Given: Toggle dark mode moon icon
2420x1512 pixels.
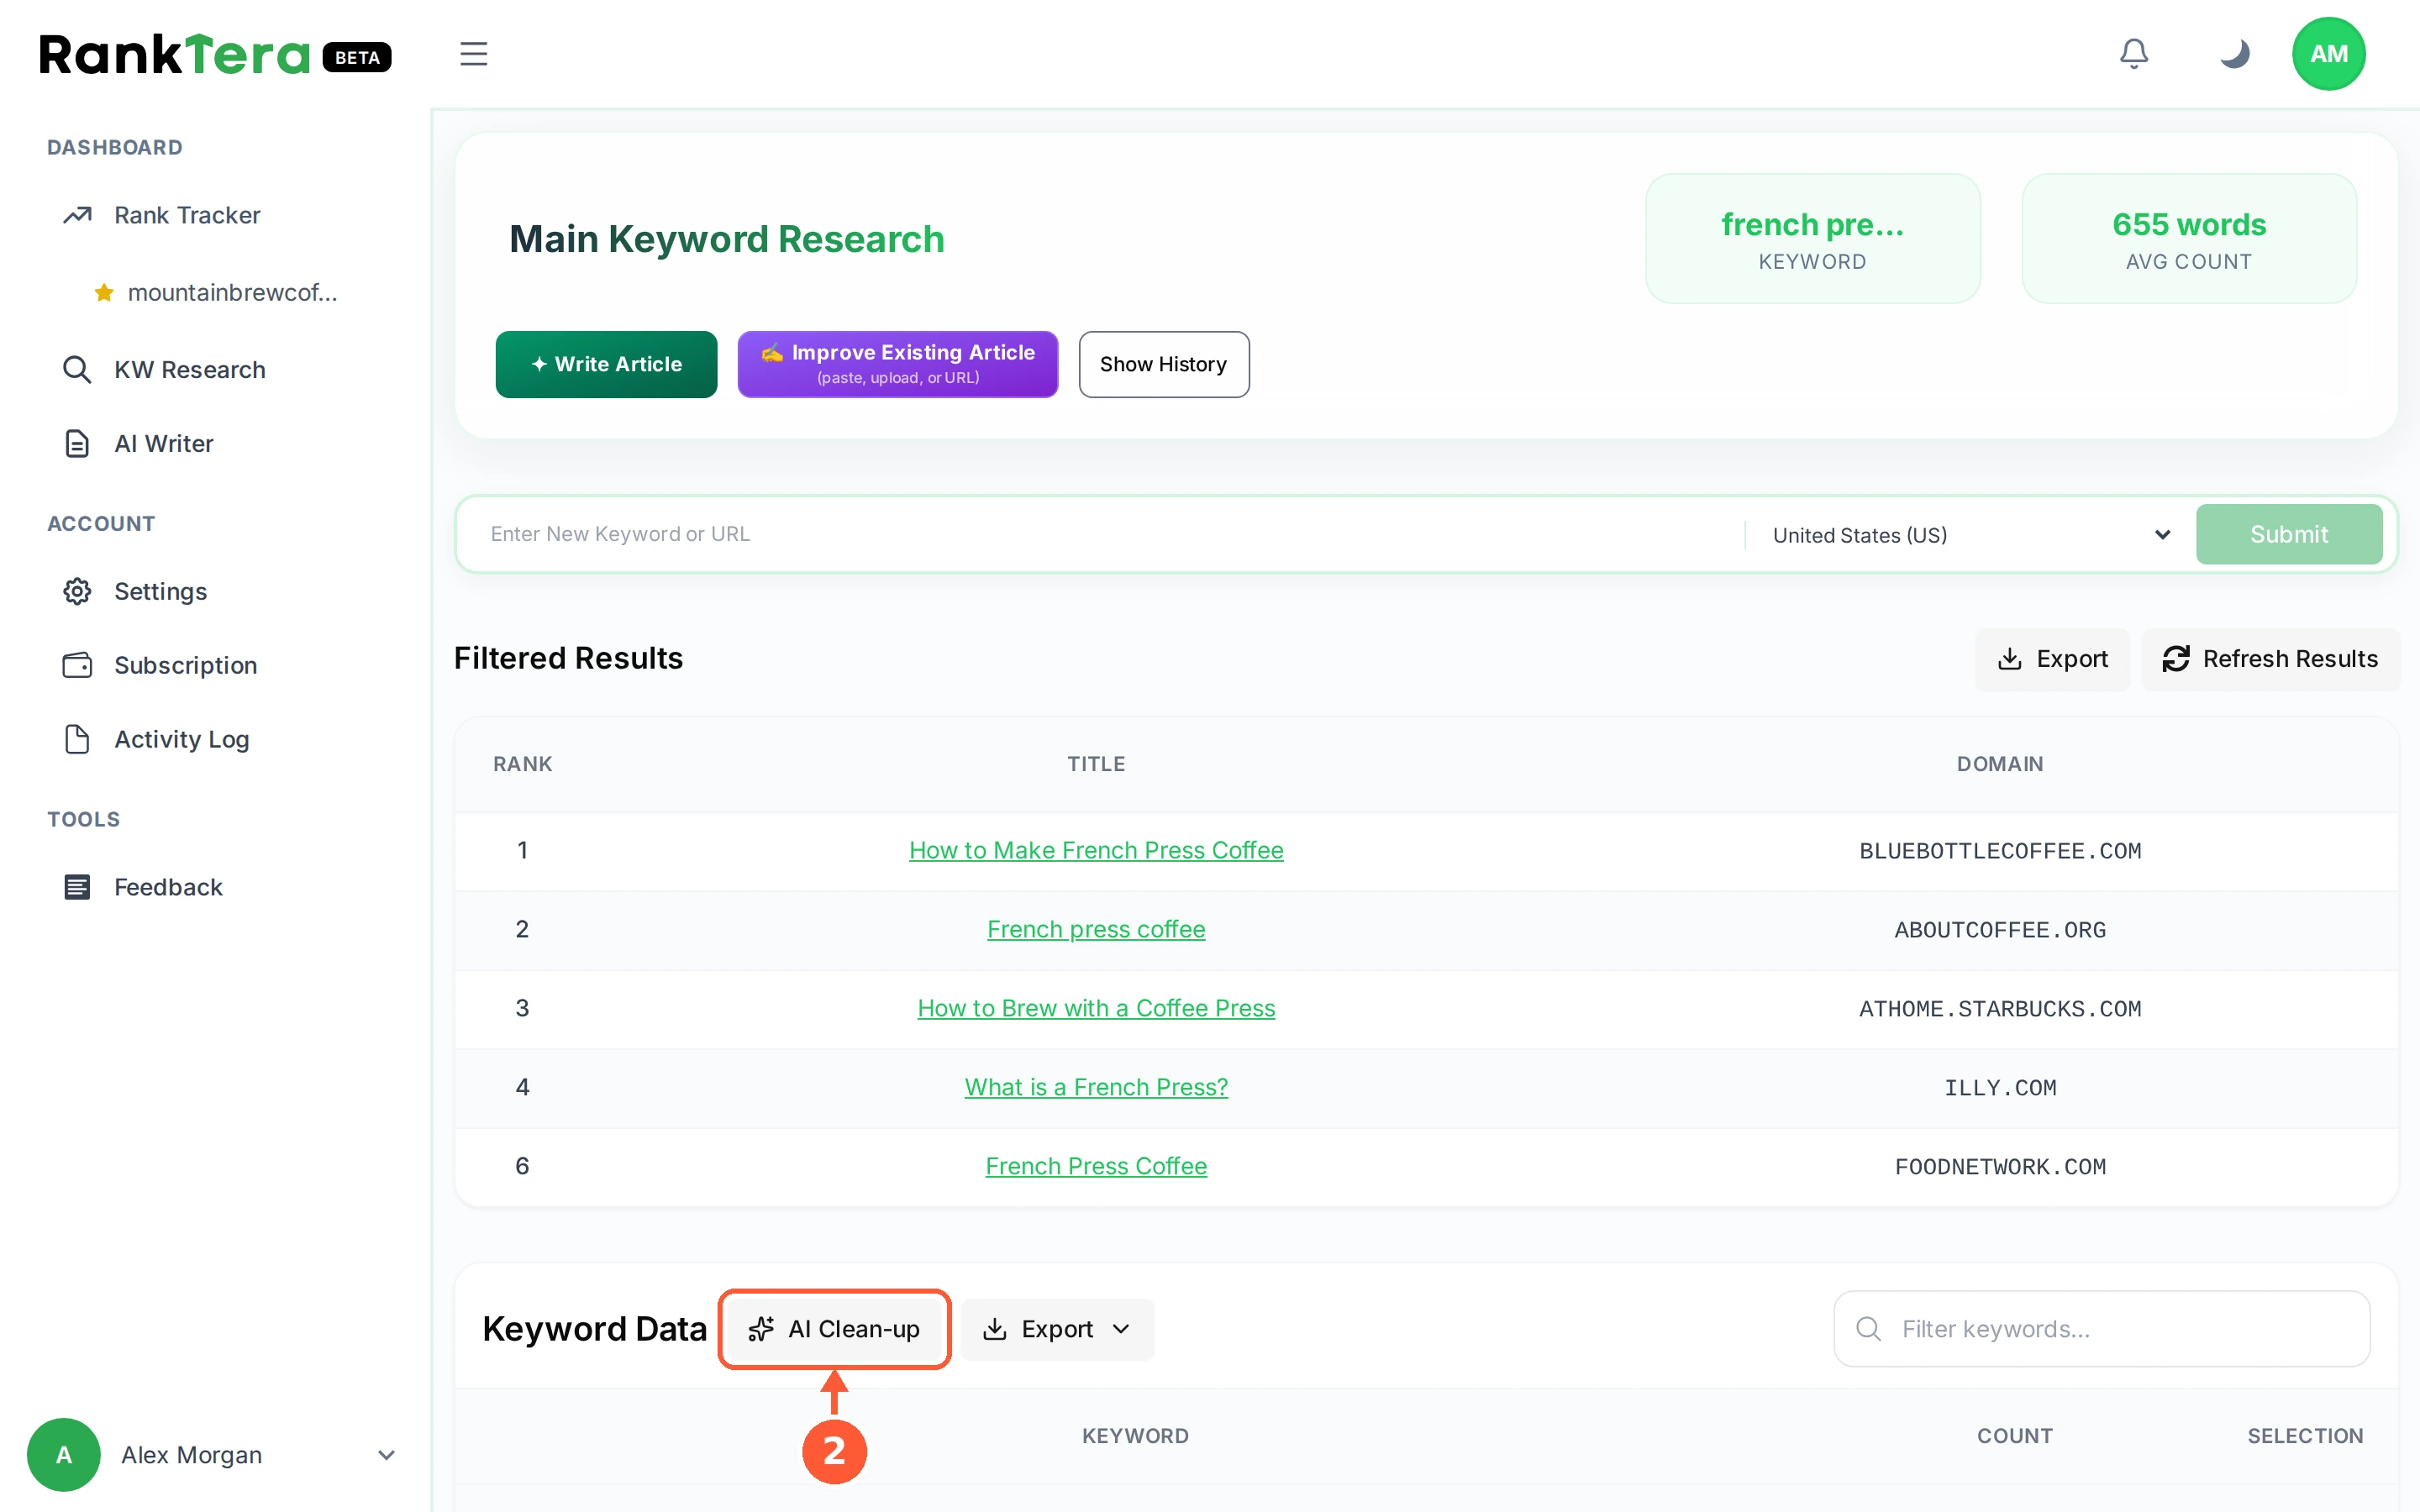Looking at the screenshot, I should pos(2234,54).
